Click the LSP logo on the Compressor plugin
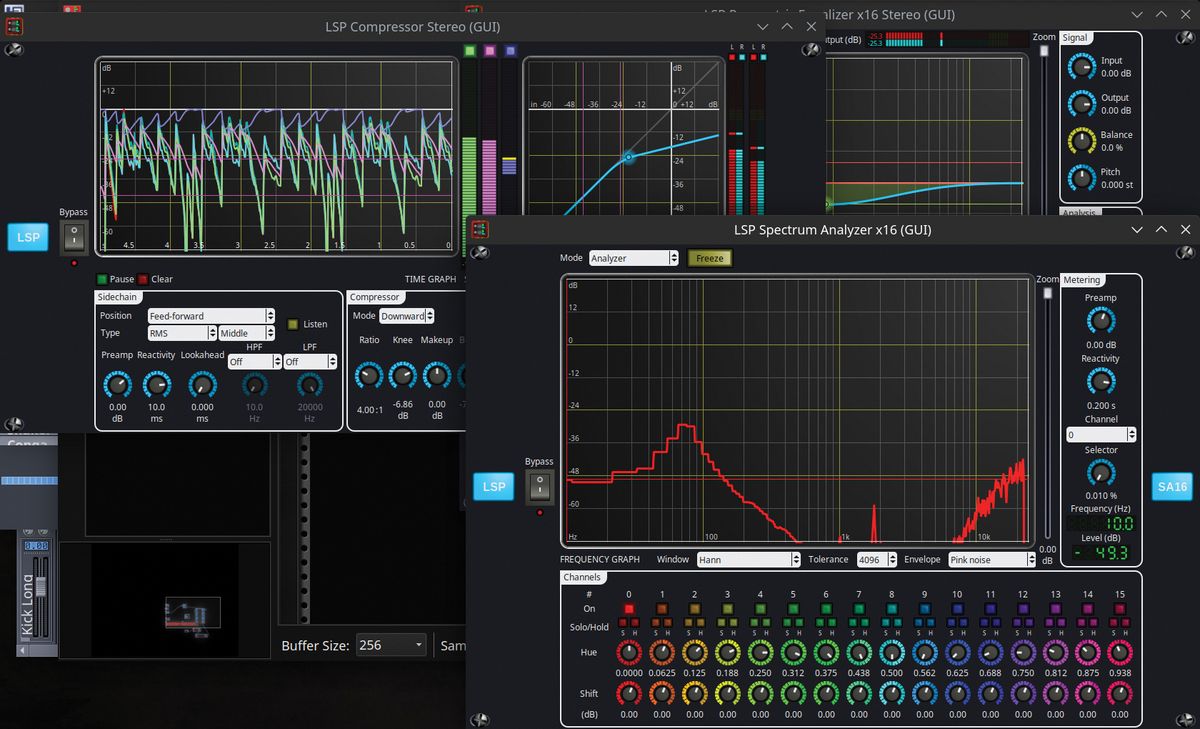Screen dimensions: 1200x729 click(x=27, y=237)
